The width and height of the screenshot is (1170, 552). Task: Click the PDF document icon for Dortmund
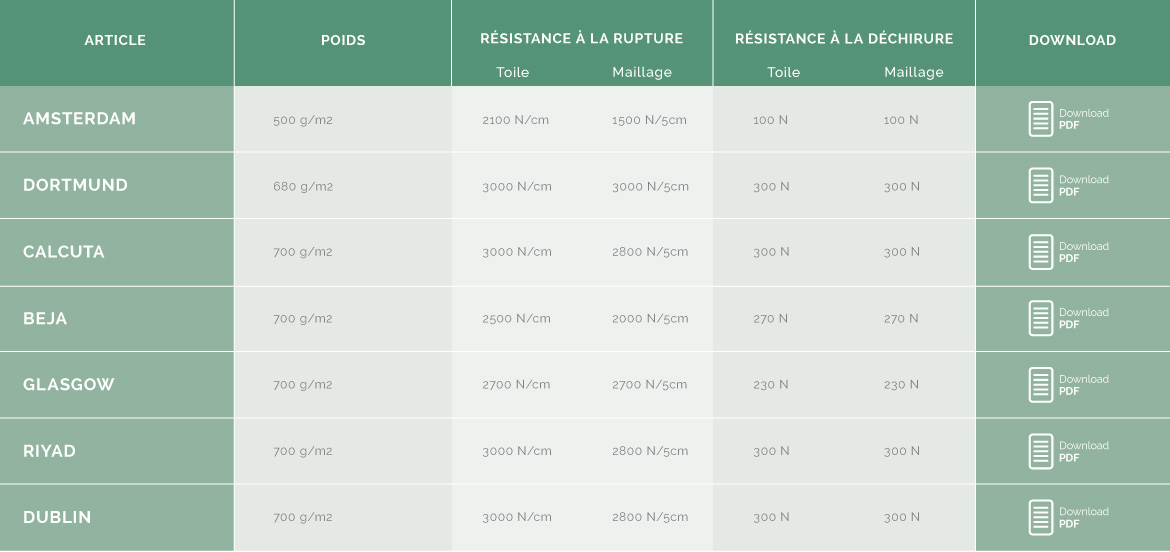[x=1041, y=186]
